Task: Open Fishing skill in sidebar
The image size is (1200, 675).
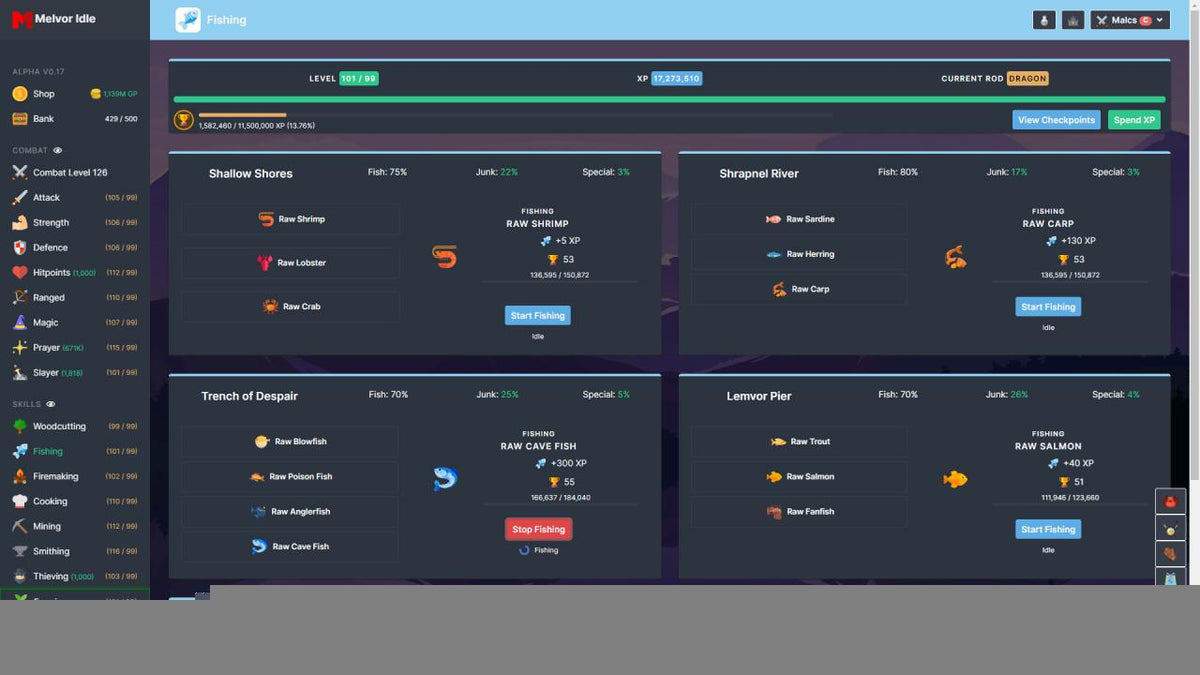Action: (74, 451)
